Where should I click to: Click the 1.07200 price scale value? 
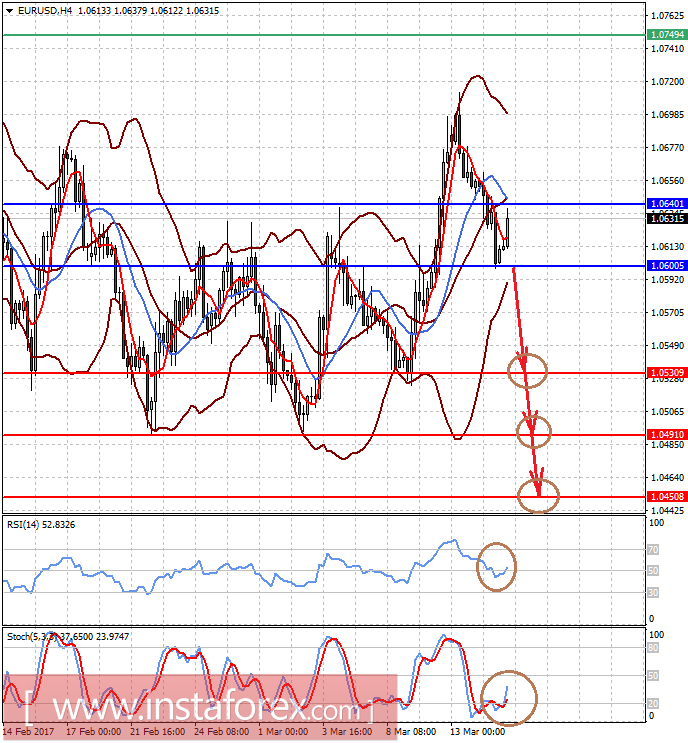[668, 82]
